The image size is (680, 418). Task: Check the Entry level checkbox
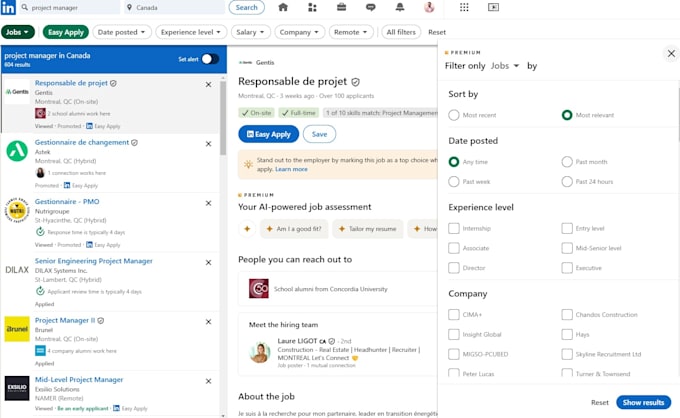click(567, 228)
